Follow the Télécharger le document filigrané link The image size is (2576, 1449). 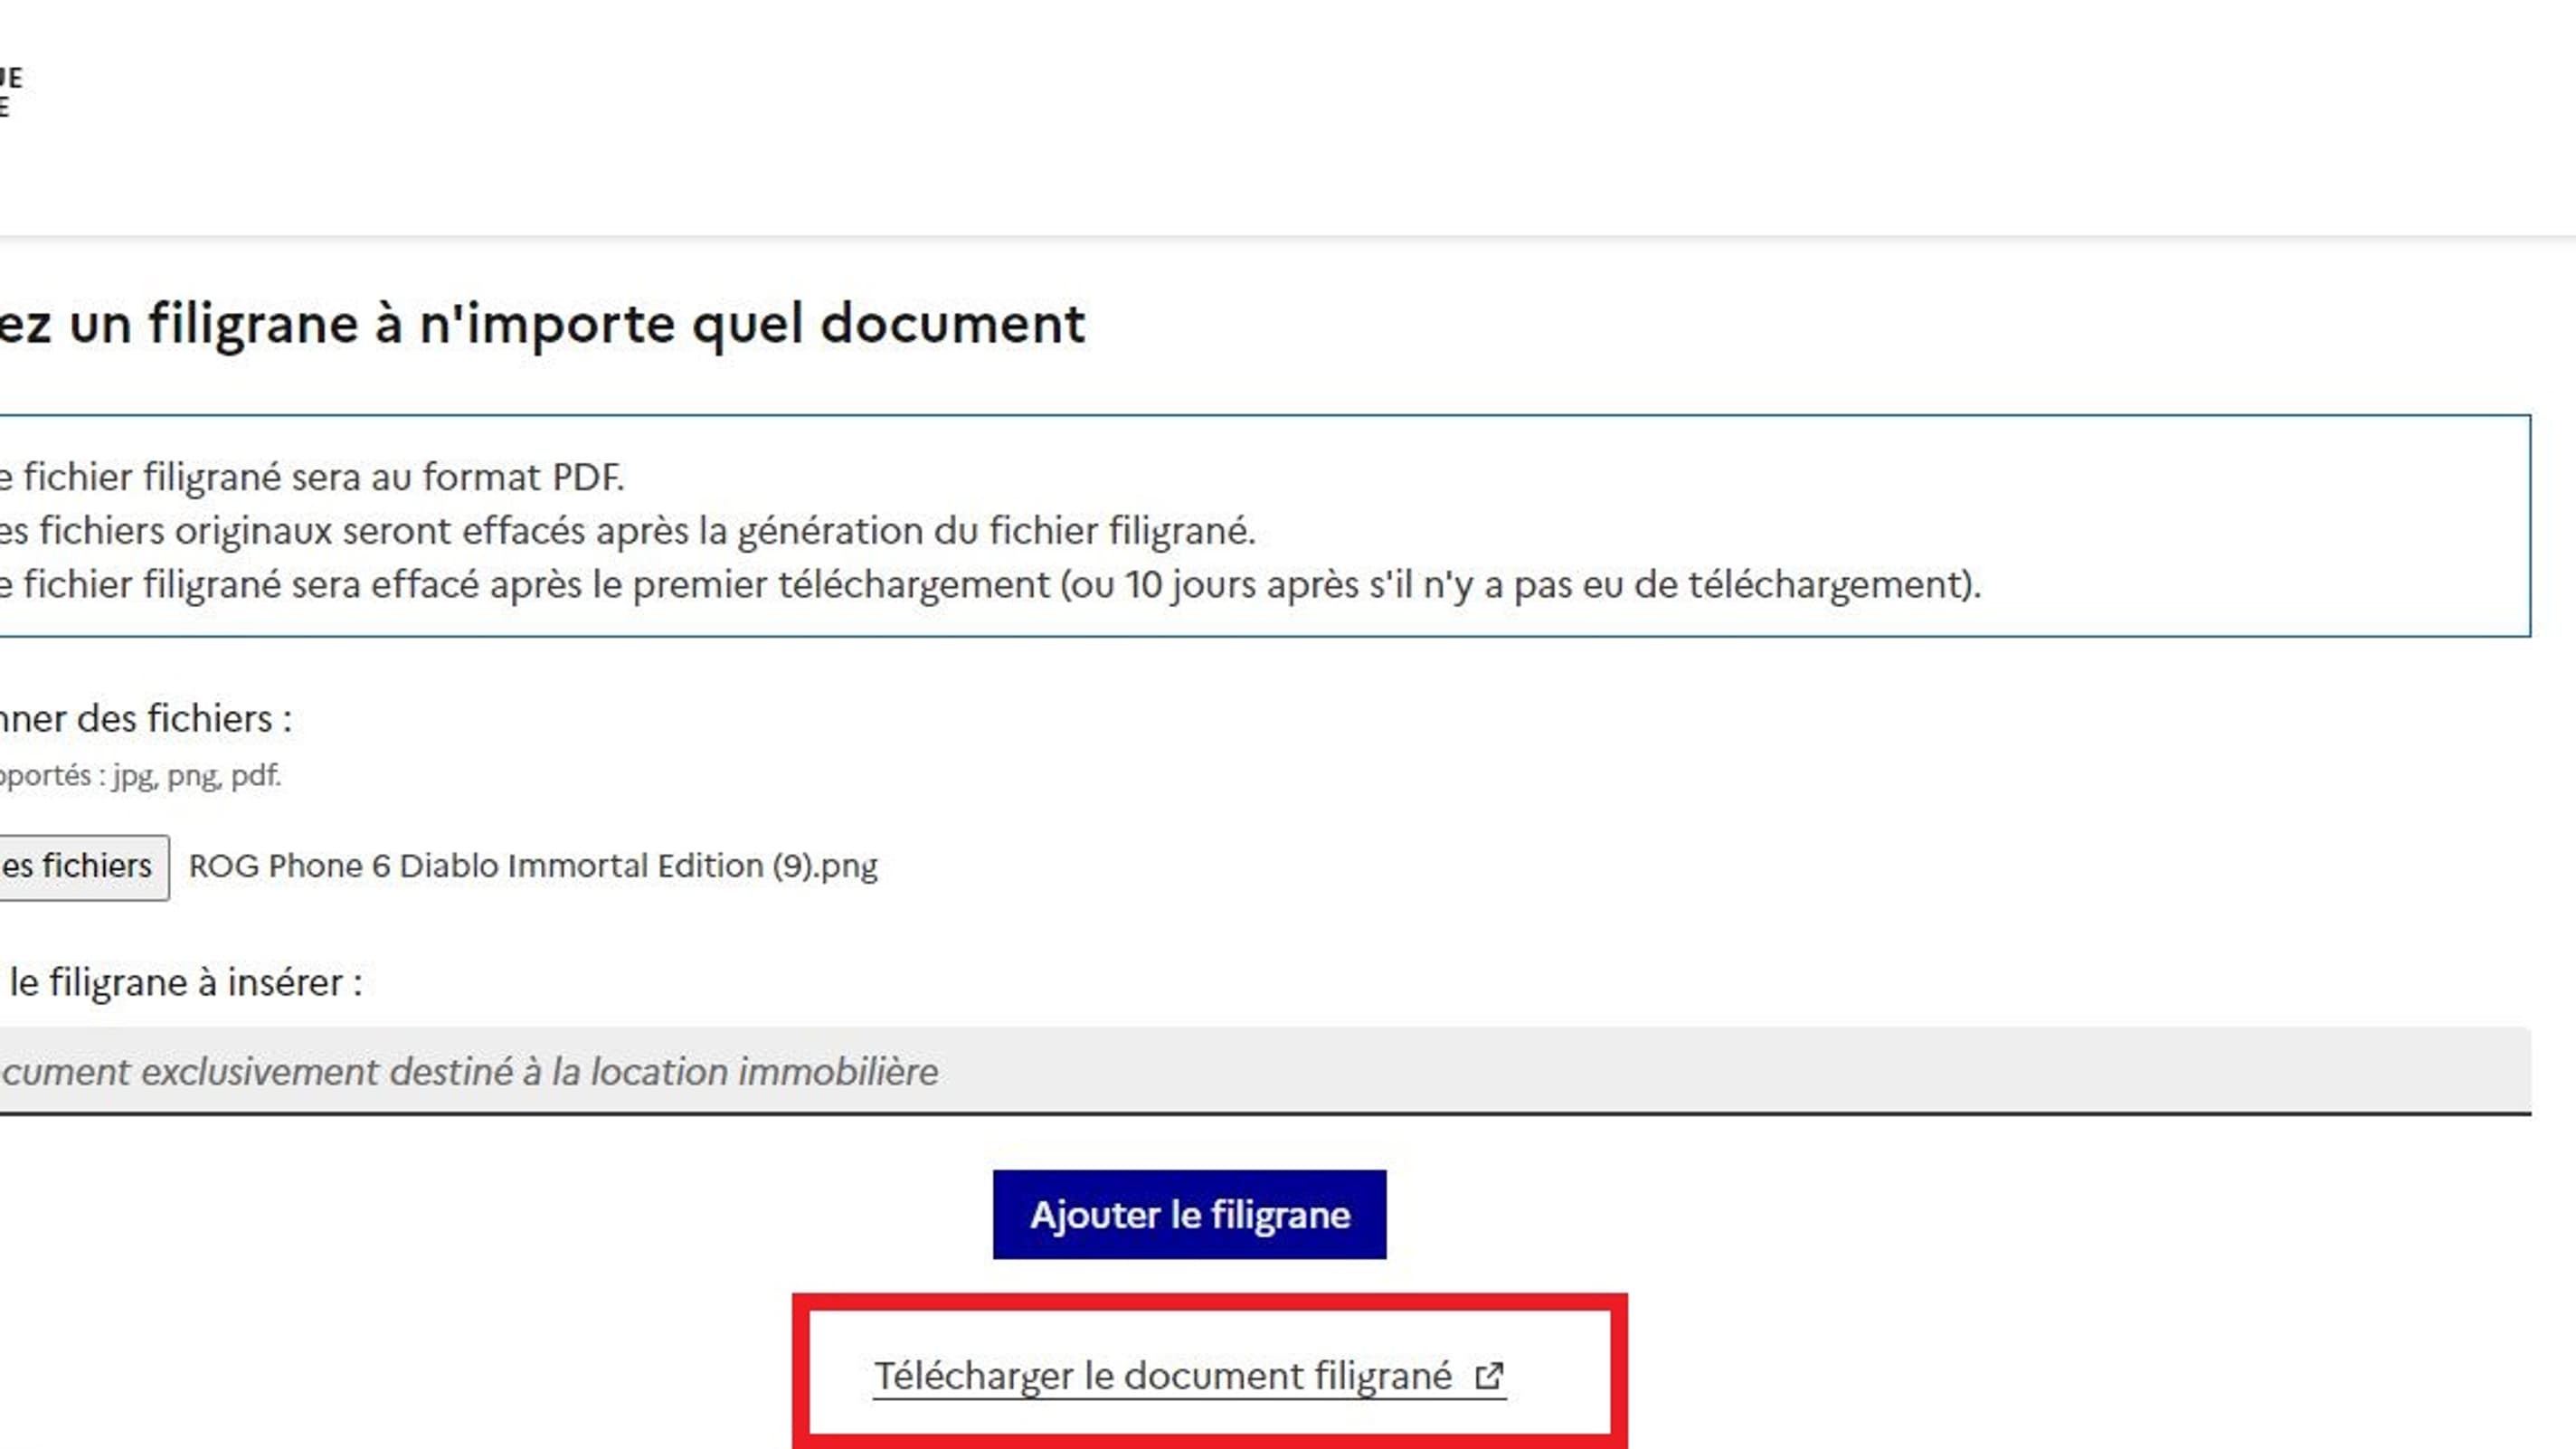(1165, 1375)
